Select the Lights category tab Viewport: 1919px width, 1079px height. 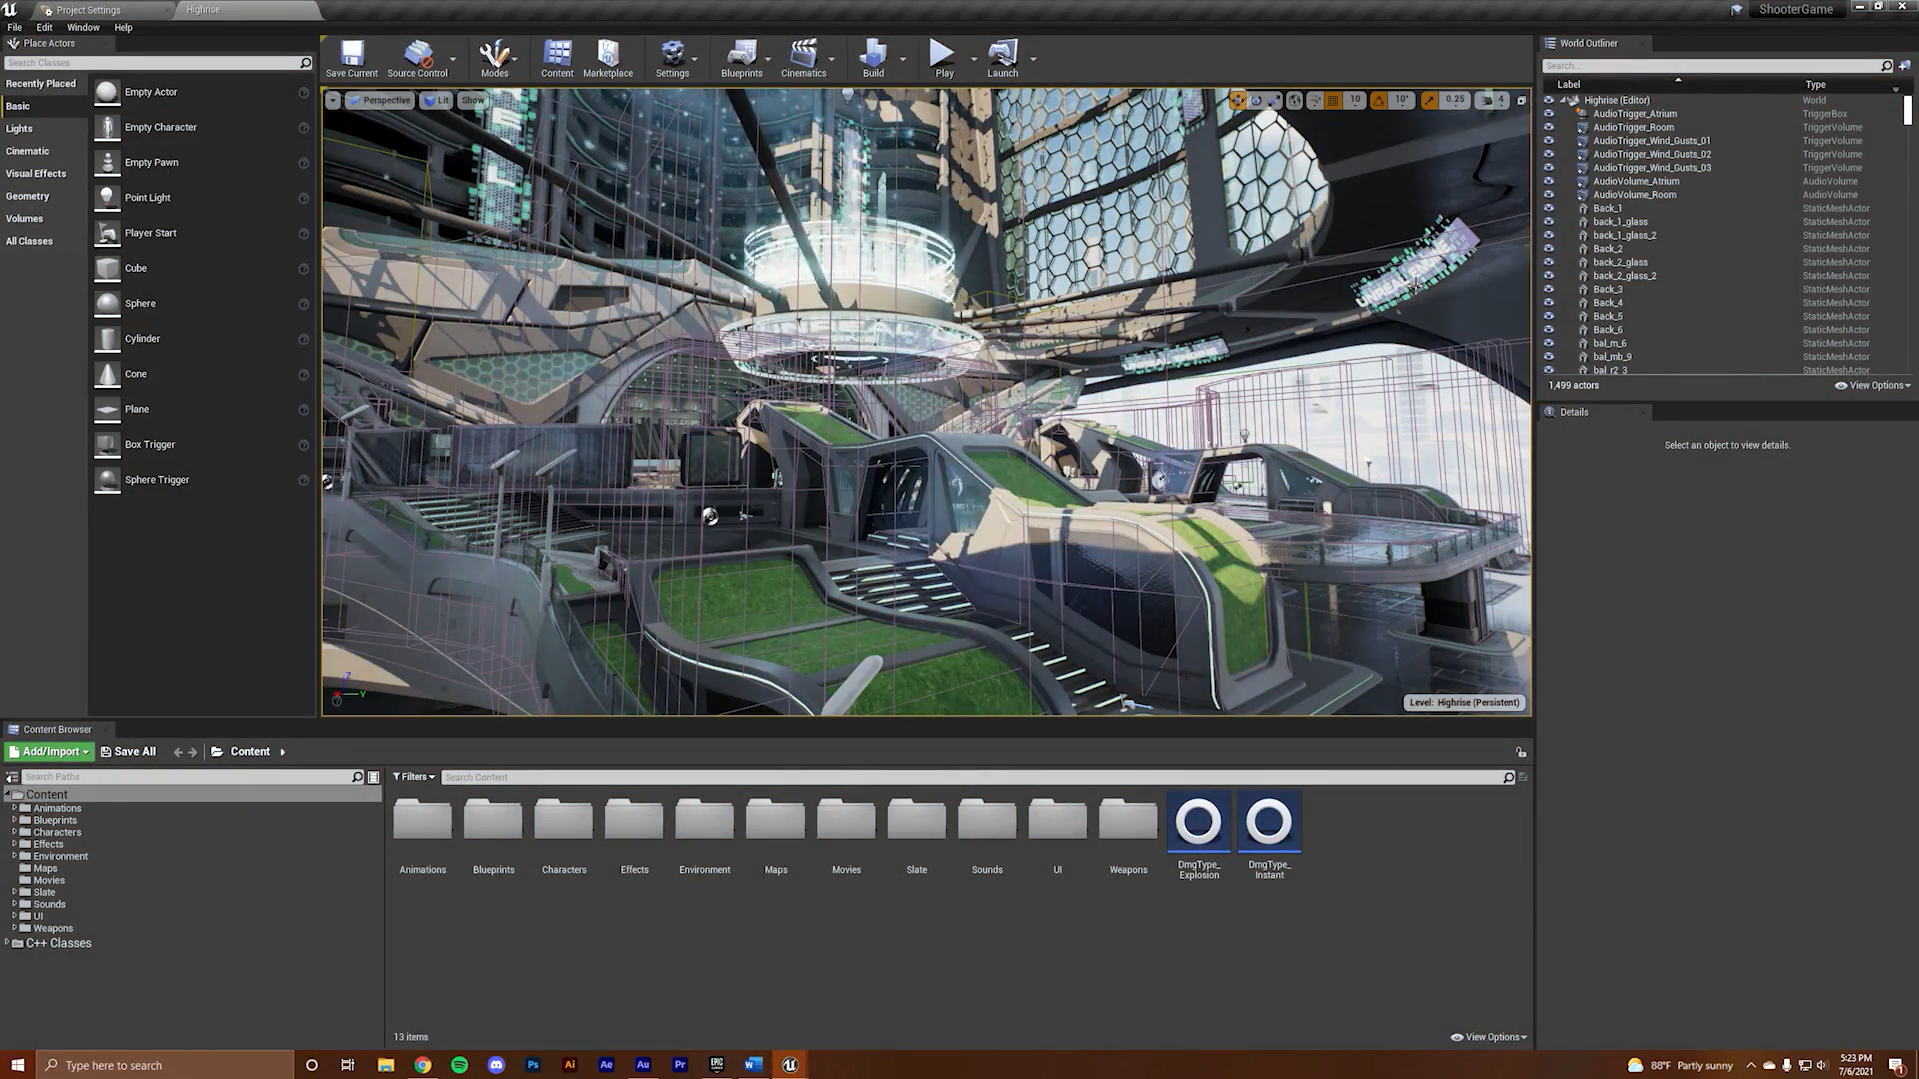coord(20,129)
